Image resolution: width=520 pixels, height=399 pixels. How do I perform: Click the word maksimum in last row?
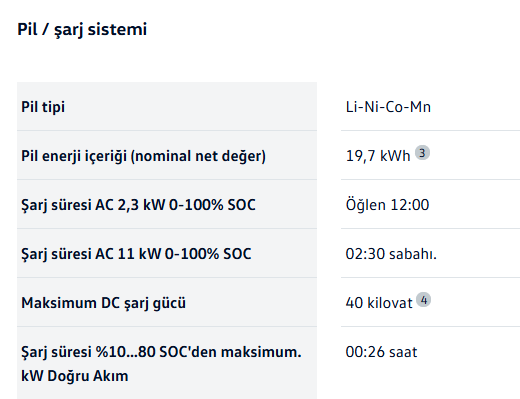coord(261,352)
